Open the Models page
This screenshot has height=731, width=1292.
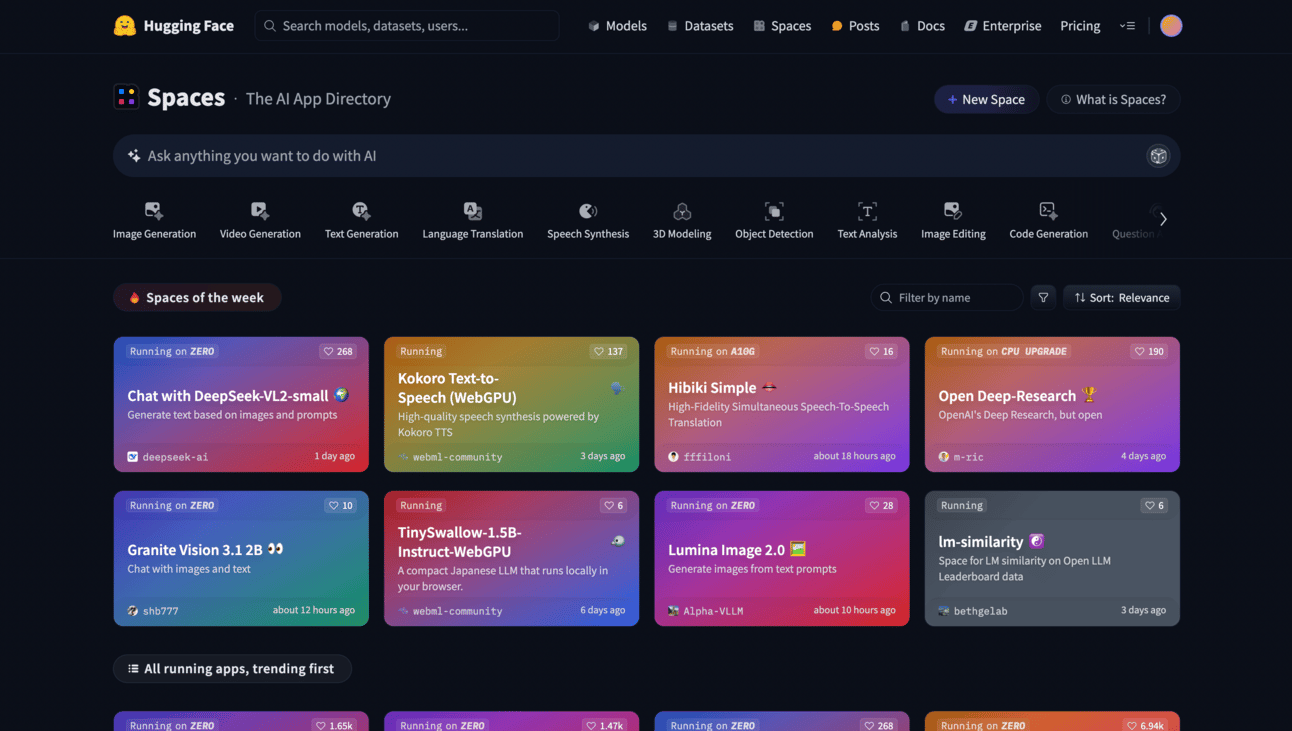tap(617, 26)
